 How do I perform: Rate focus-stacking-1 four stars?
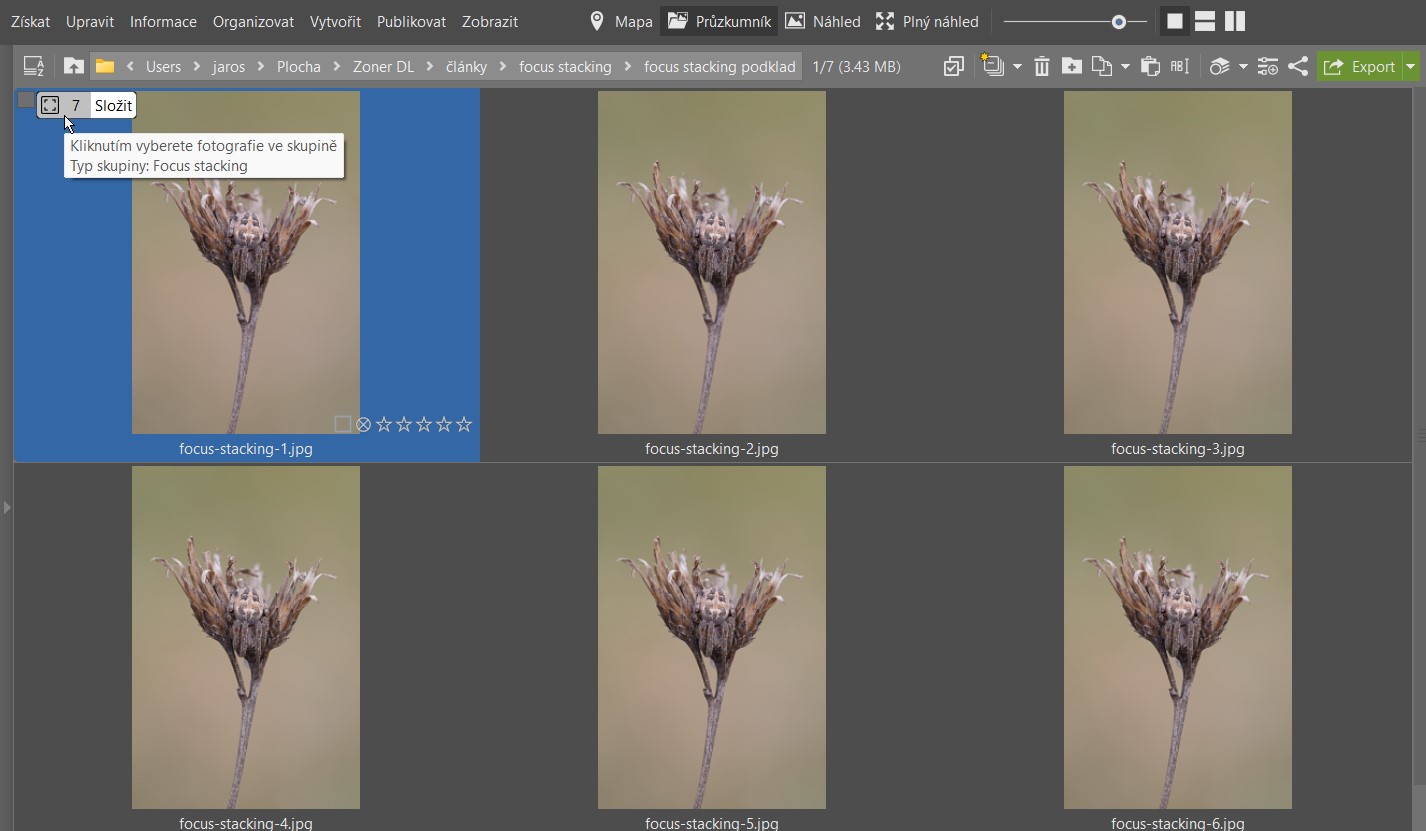[444, 424]
